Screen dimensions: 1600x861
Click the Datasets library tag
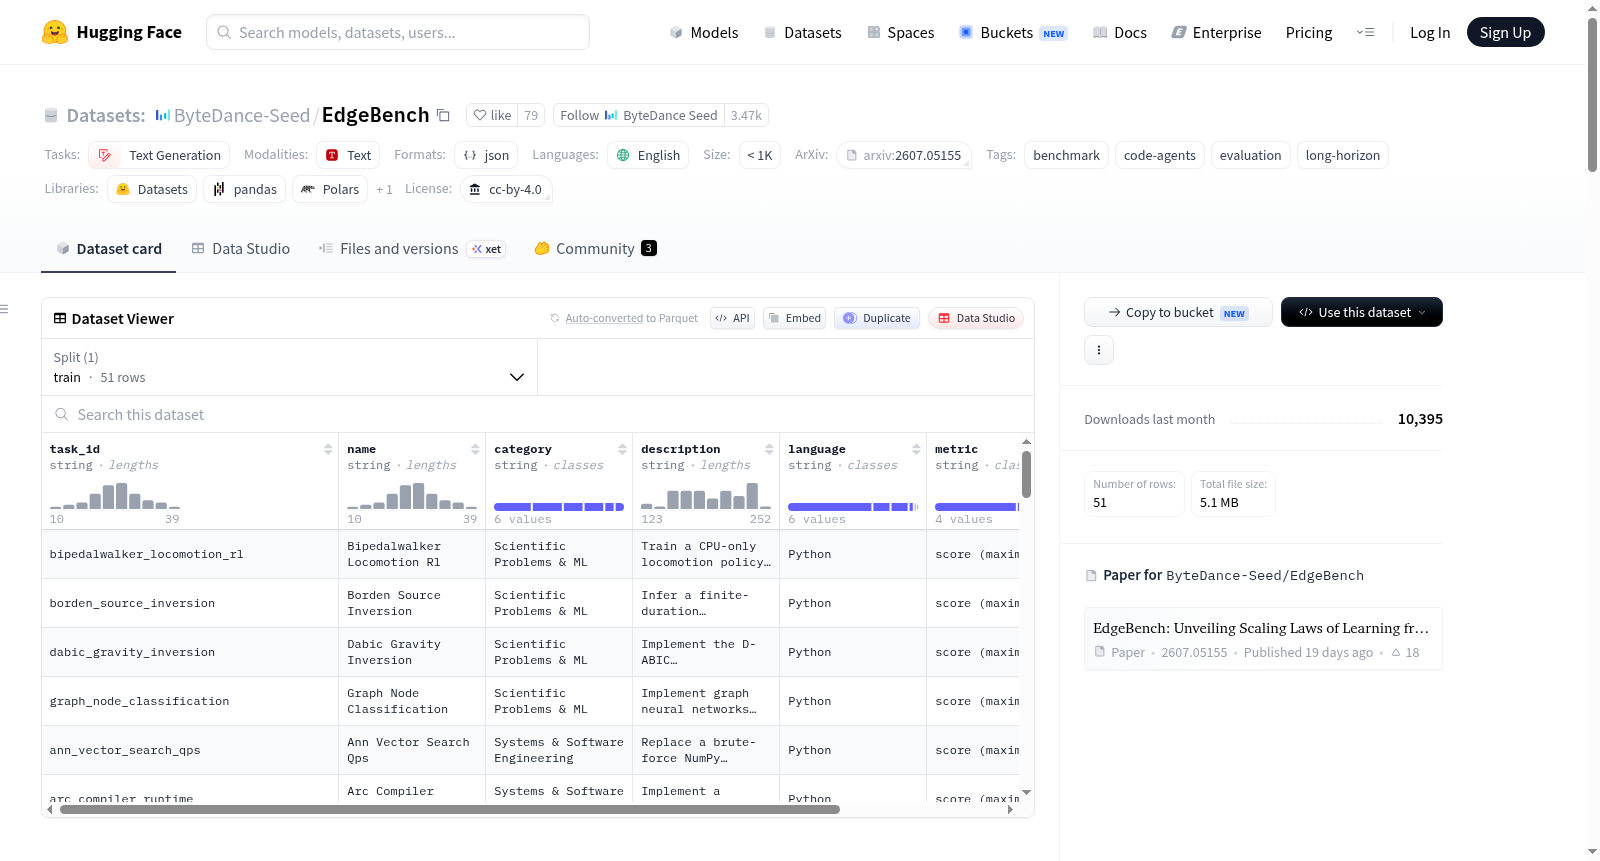click(152, 189)
